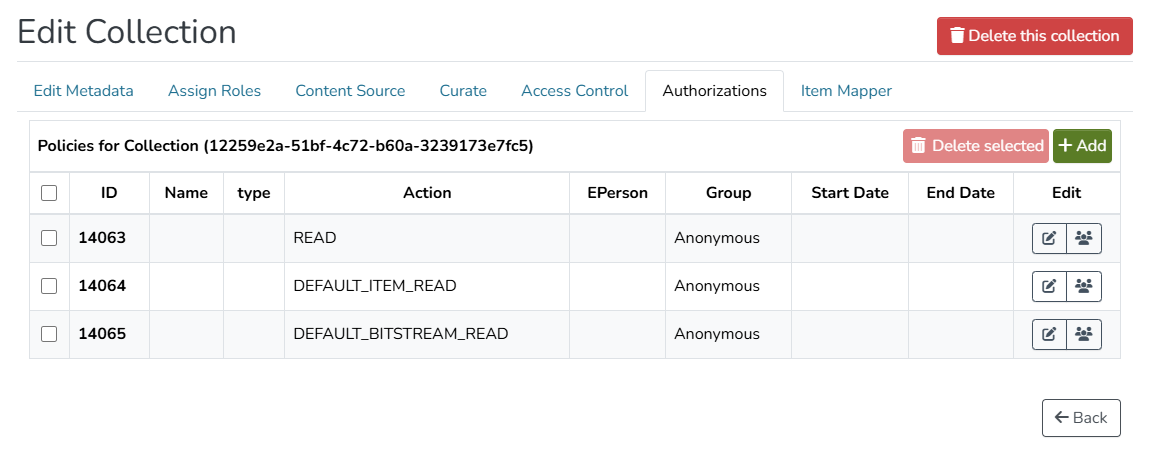Select the checkbox for policy 14063
Screen dimensions: 1151x475
[49, 238]
